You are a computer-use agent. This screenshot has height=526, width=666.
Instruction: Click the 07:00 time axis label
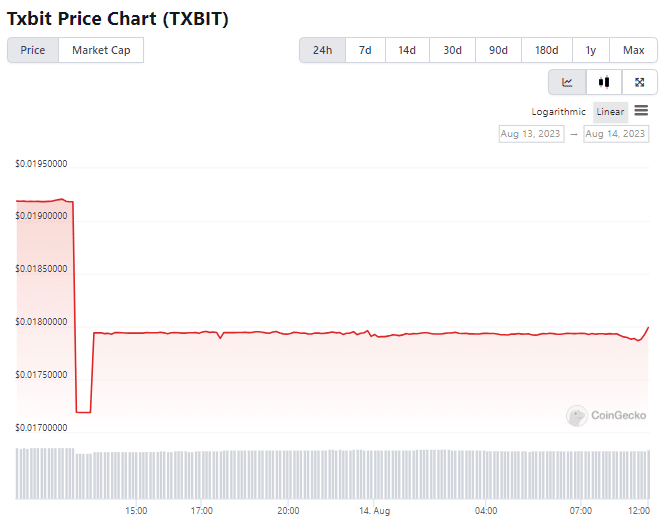(x=581, y=511)
